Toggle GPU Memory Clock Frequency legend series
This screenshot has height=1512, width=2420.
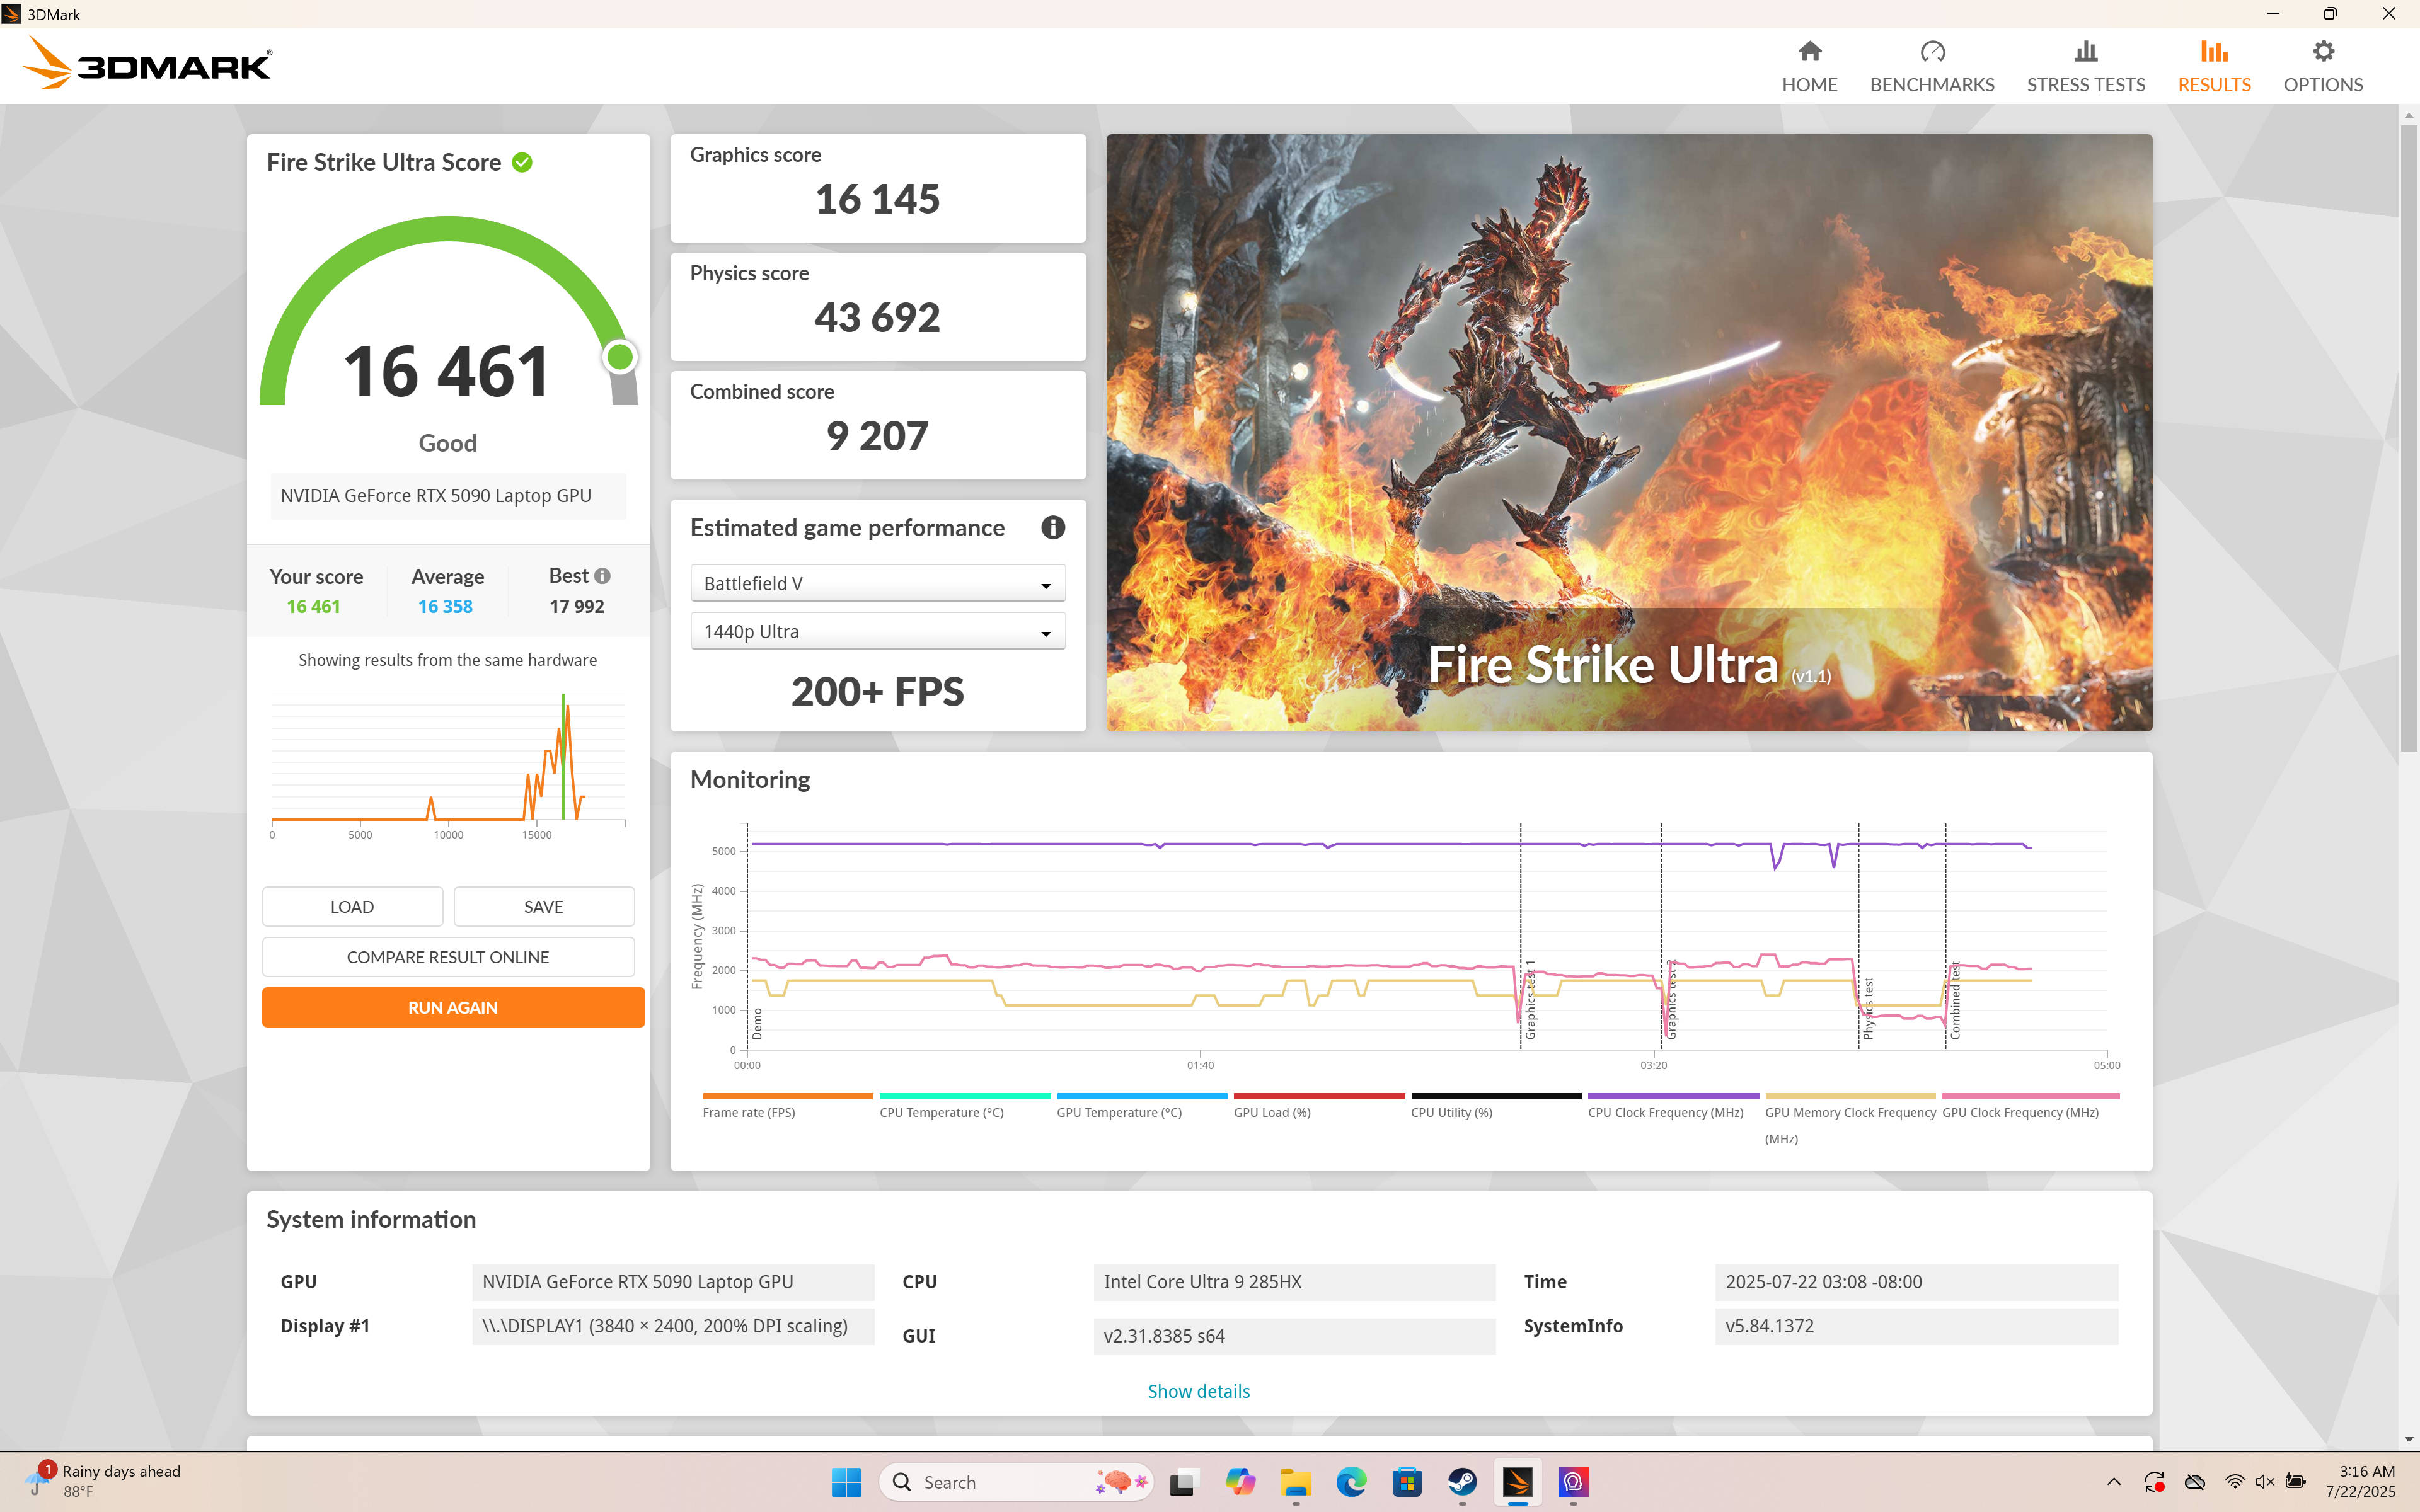pyautogui.click(x=1850, y=1118)
